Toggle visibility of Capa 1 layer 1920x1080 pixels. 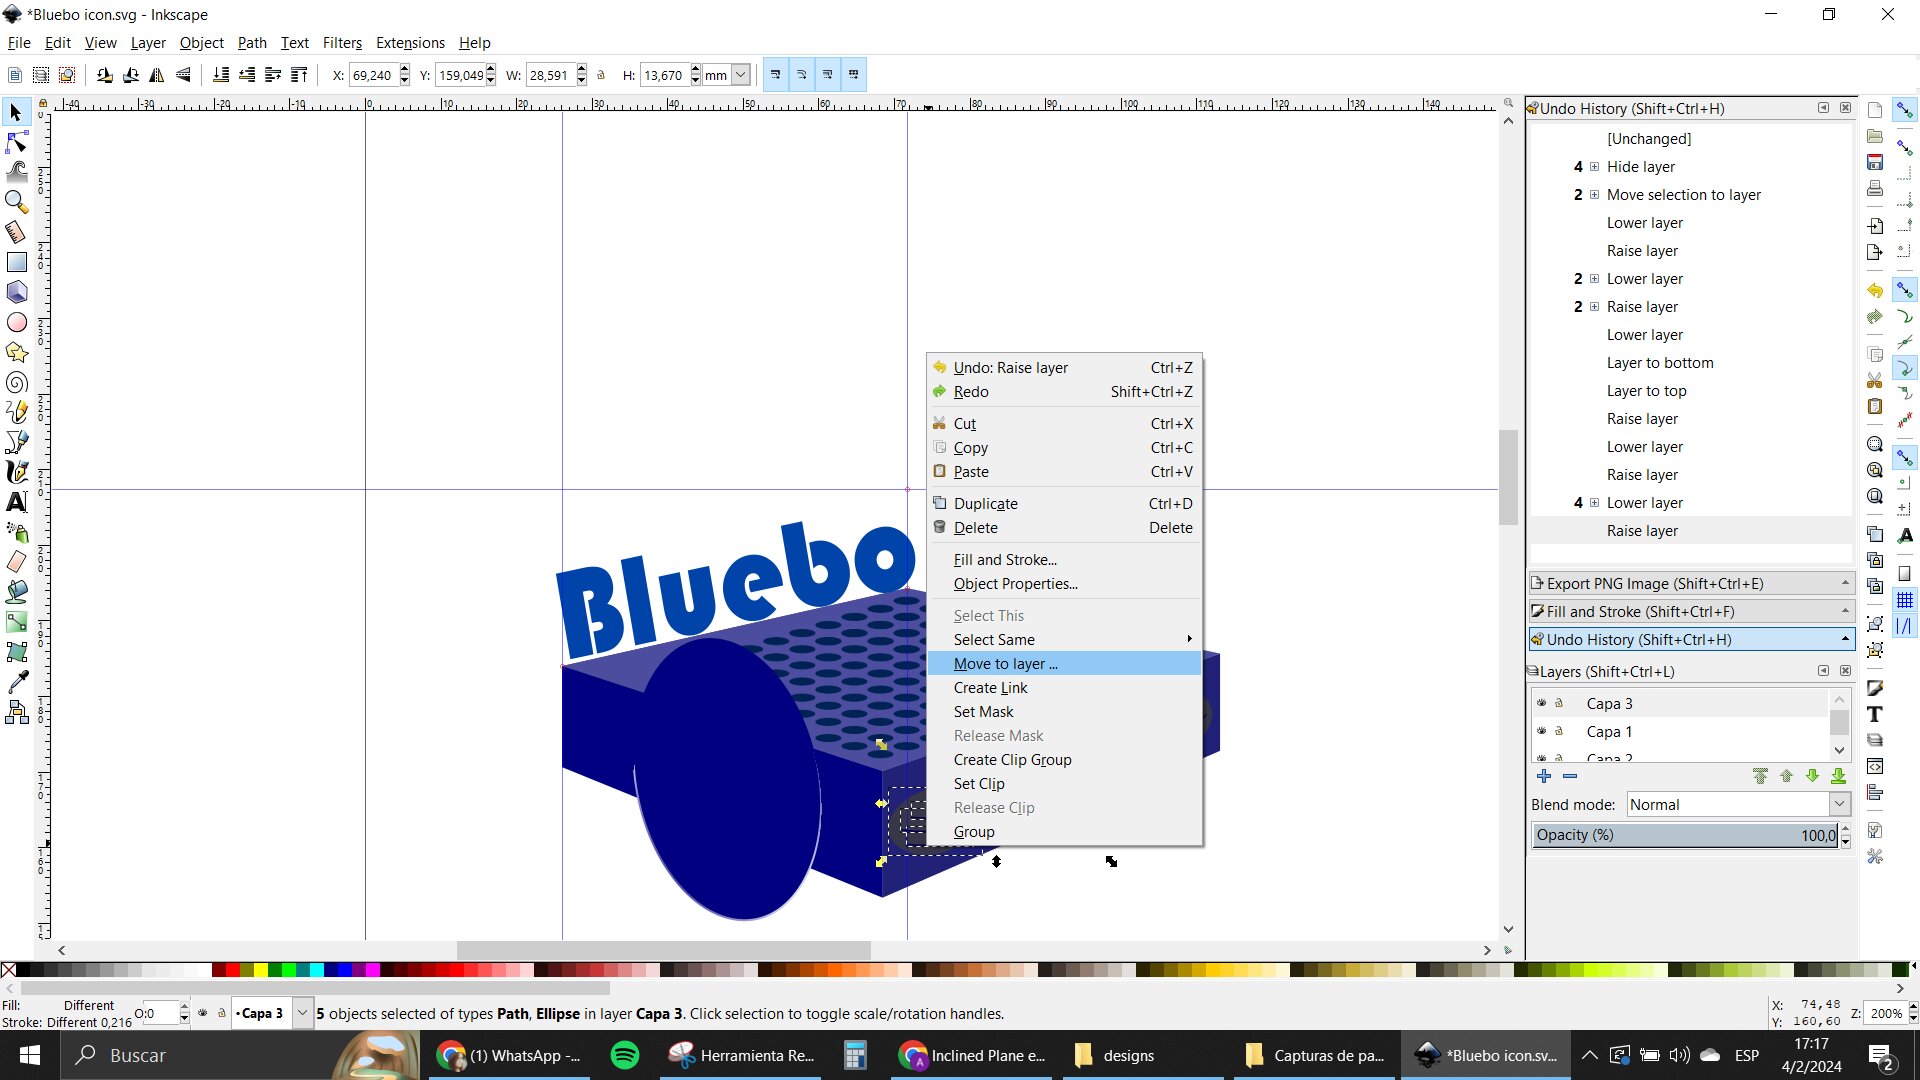click(1542, 731)
